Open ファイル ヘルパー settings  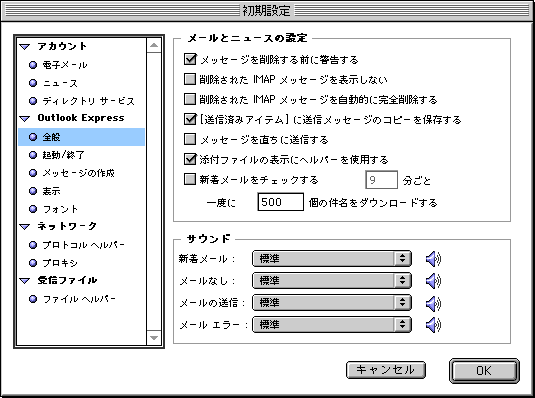[79, 299]
